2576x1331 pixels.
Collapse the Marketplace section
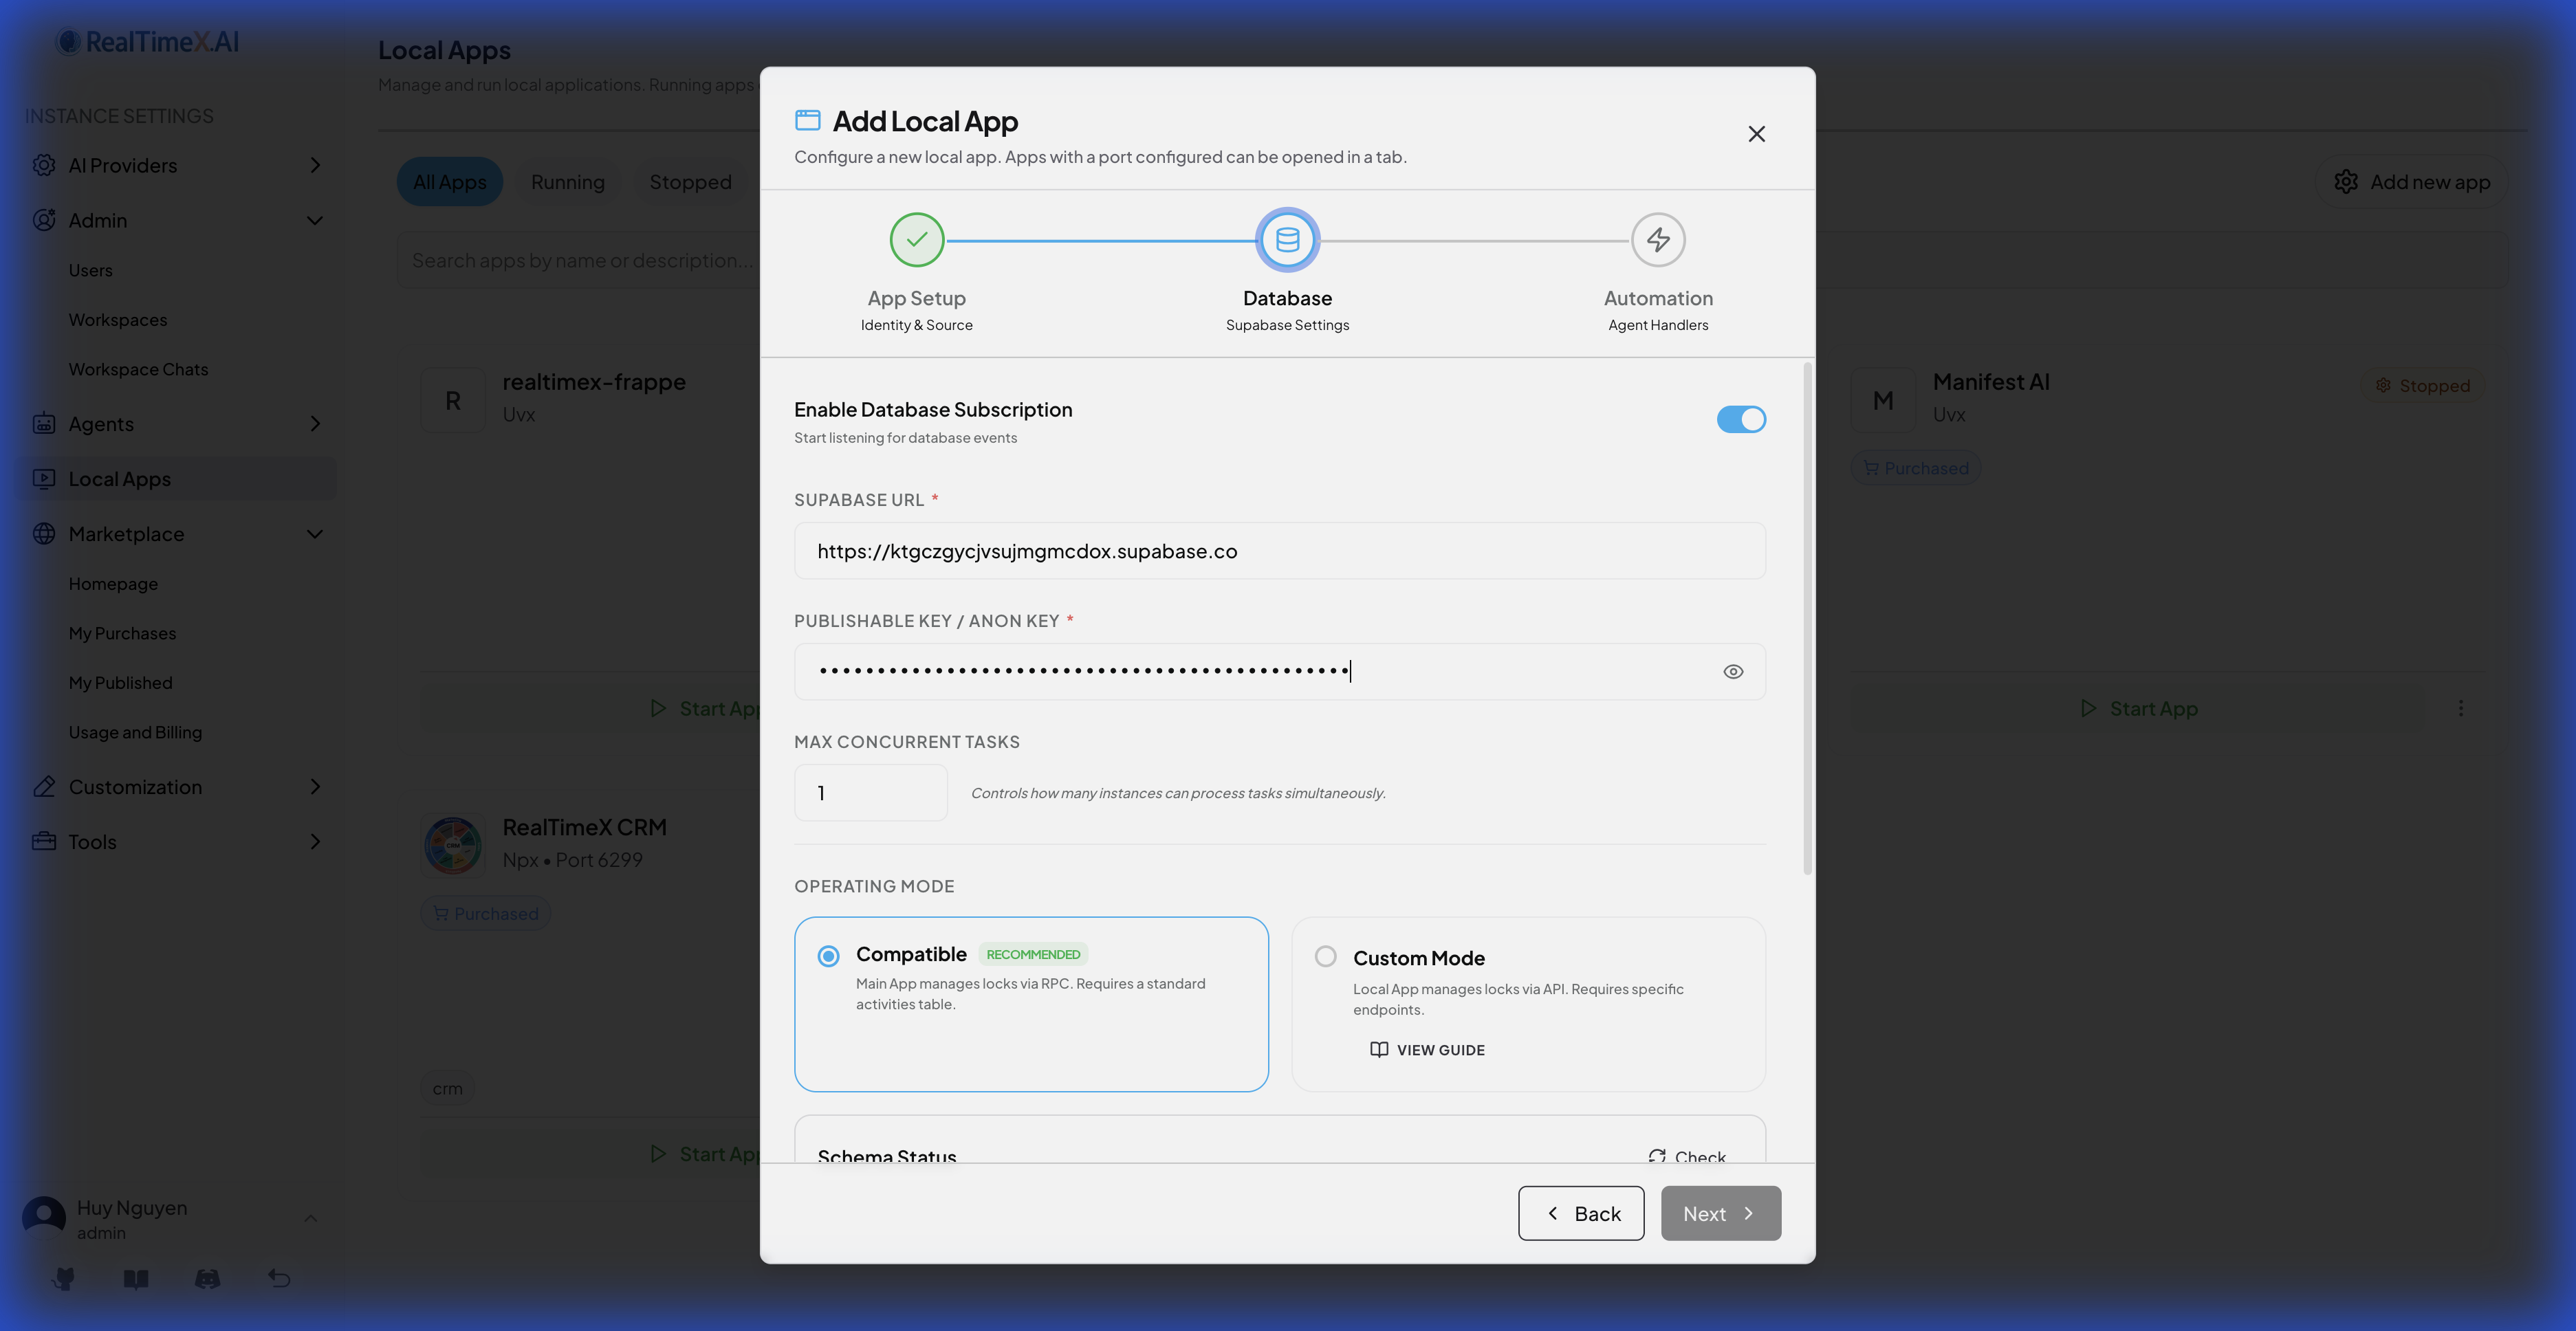(314, 533)
